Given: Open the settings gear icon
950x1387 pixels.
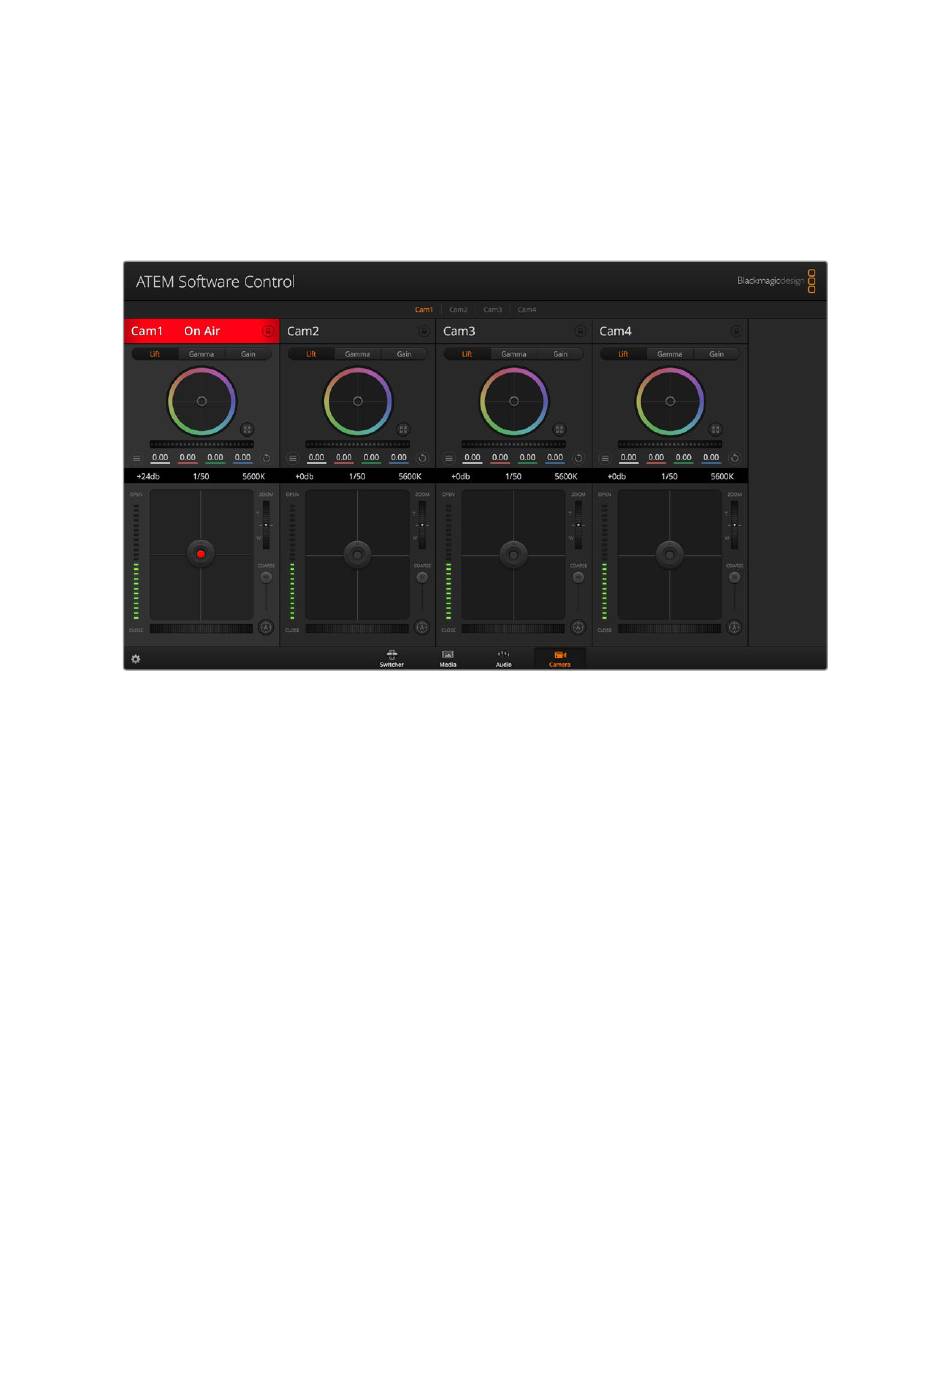Looking at the screenshot, I should tap(136, 659).
